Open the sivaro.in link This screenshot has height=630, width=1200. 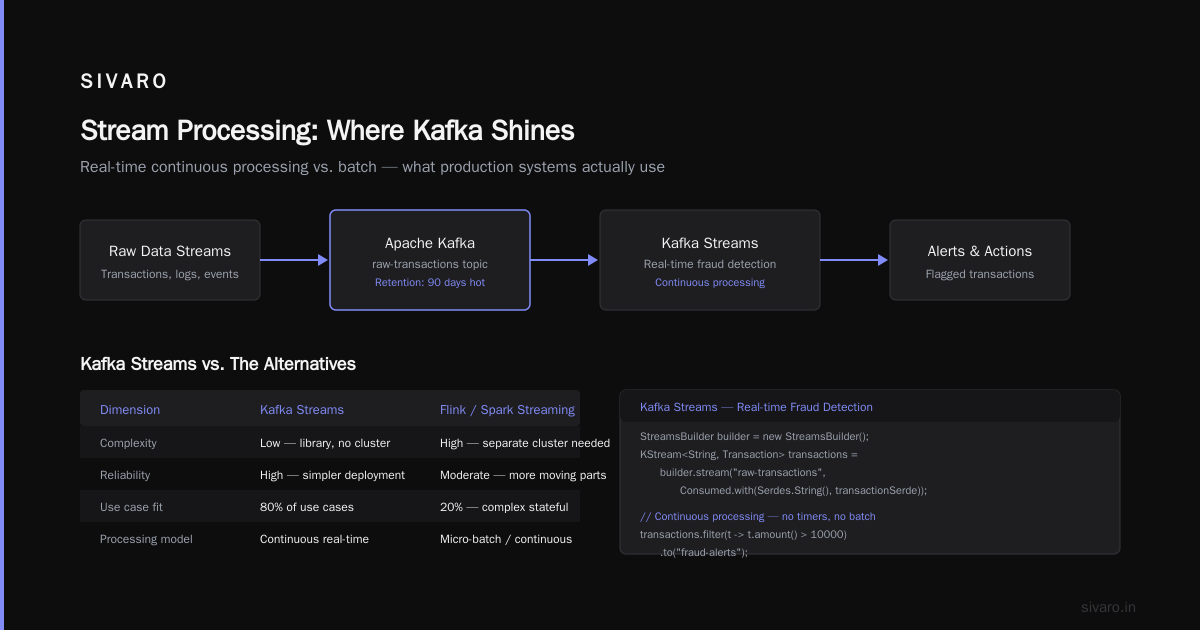(x=1109, y=607)
